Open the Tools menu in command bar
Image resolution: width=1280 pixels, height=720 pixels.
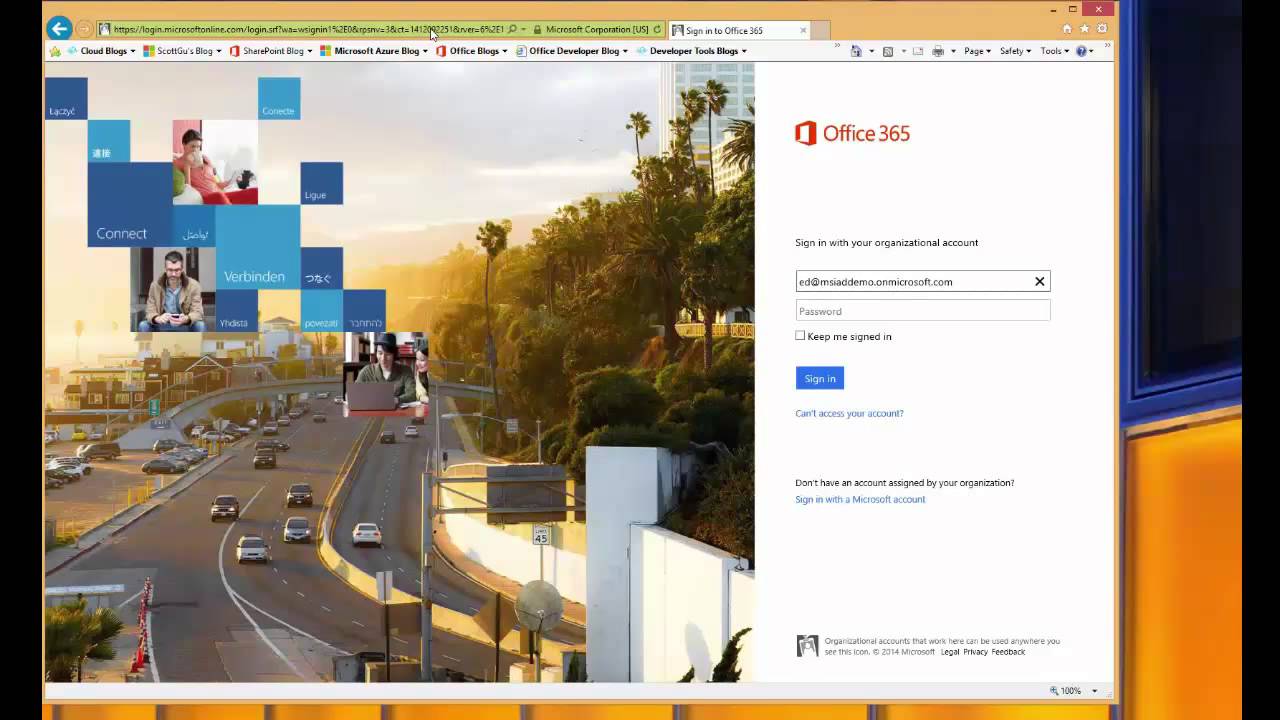[x=1055, y=51]
